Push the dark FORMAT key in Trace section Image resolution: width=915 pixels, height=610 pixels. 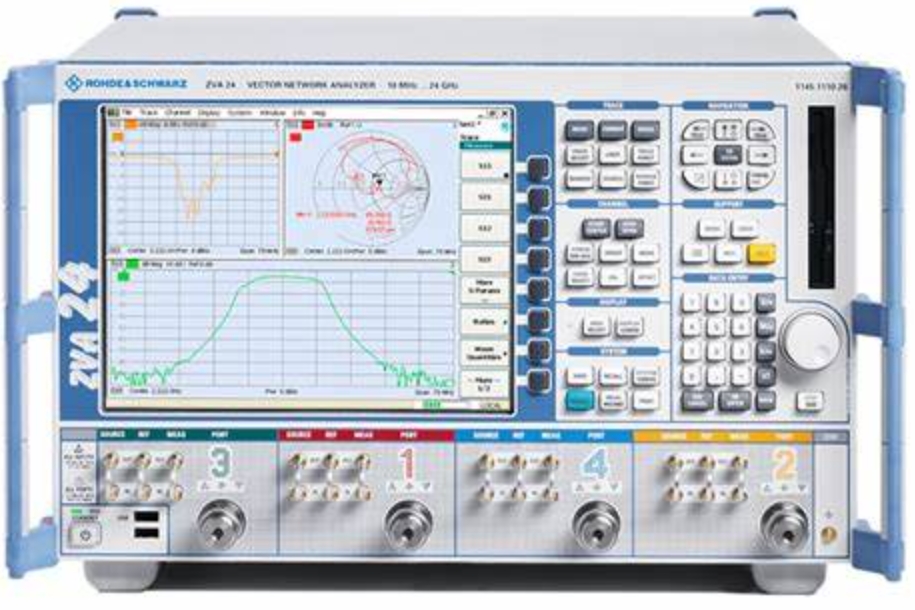pyautogui.click(x=612, y=130)
